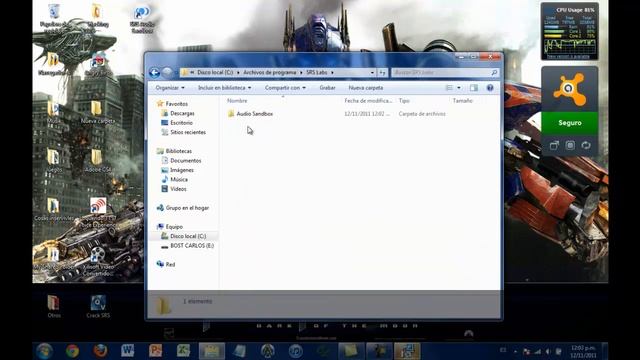Image resolution: width=640 pixels, height=360 pixels.
Task: Open Escritorio in the navigation pane
Action: [181, 123]
